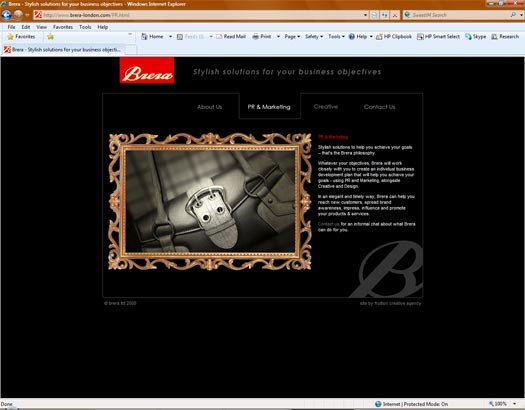This screenshot has height=410, width=525.
Task: Click the red Brera logo
Action: point(147,70)
